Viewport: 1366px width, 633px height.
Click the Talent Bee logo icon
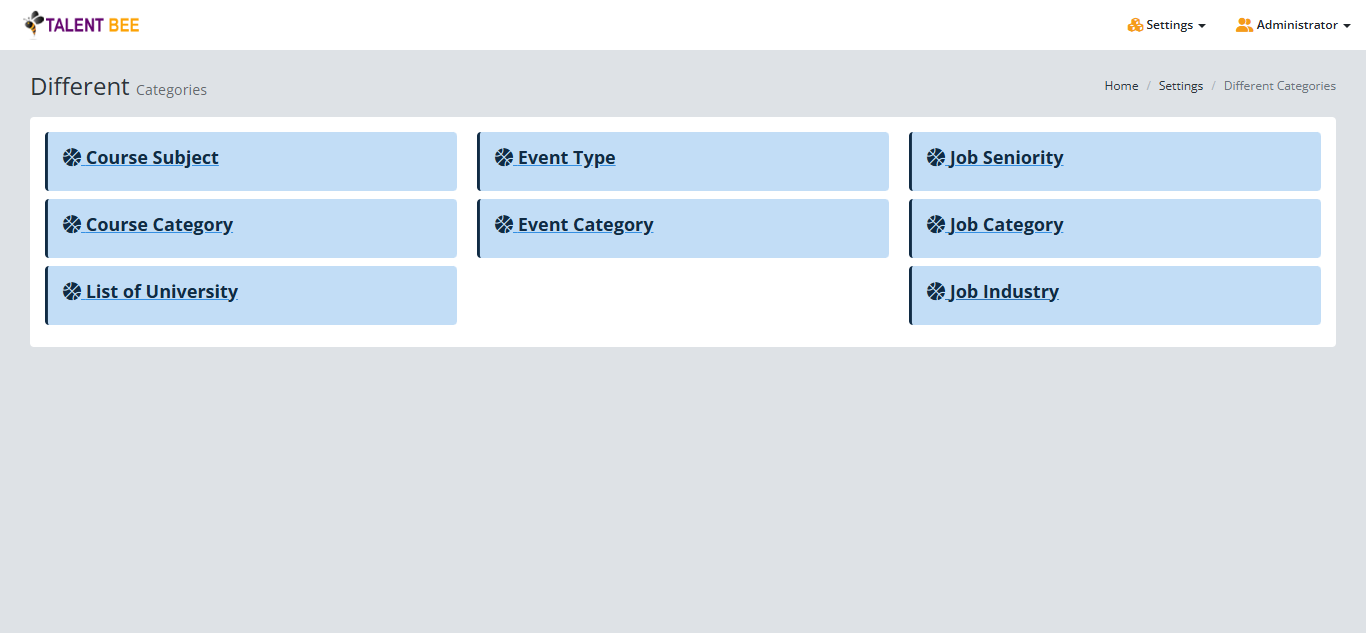(33, 23)
